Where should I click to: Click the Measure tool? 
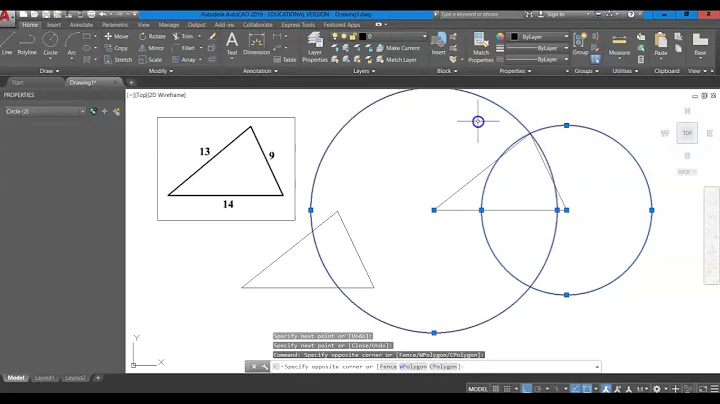coord(619,44)
